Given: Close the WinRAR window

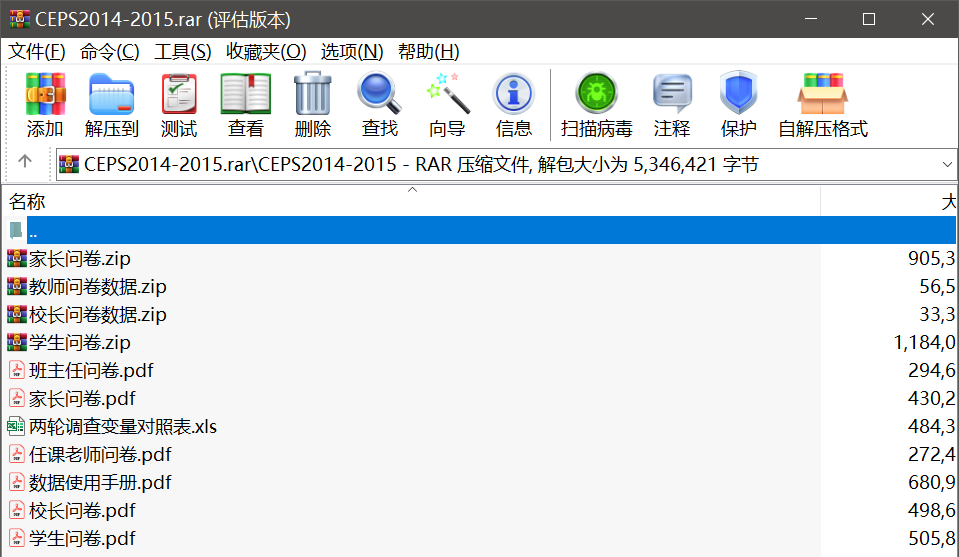Looking at the screenshot, I should click(927, 19).
